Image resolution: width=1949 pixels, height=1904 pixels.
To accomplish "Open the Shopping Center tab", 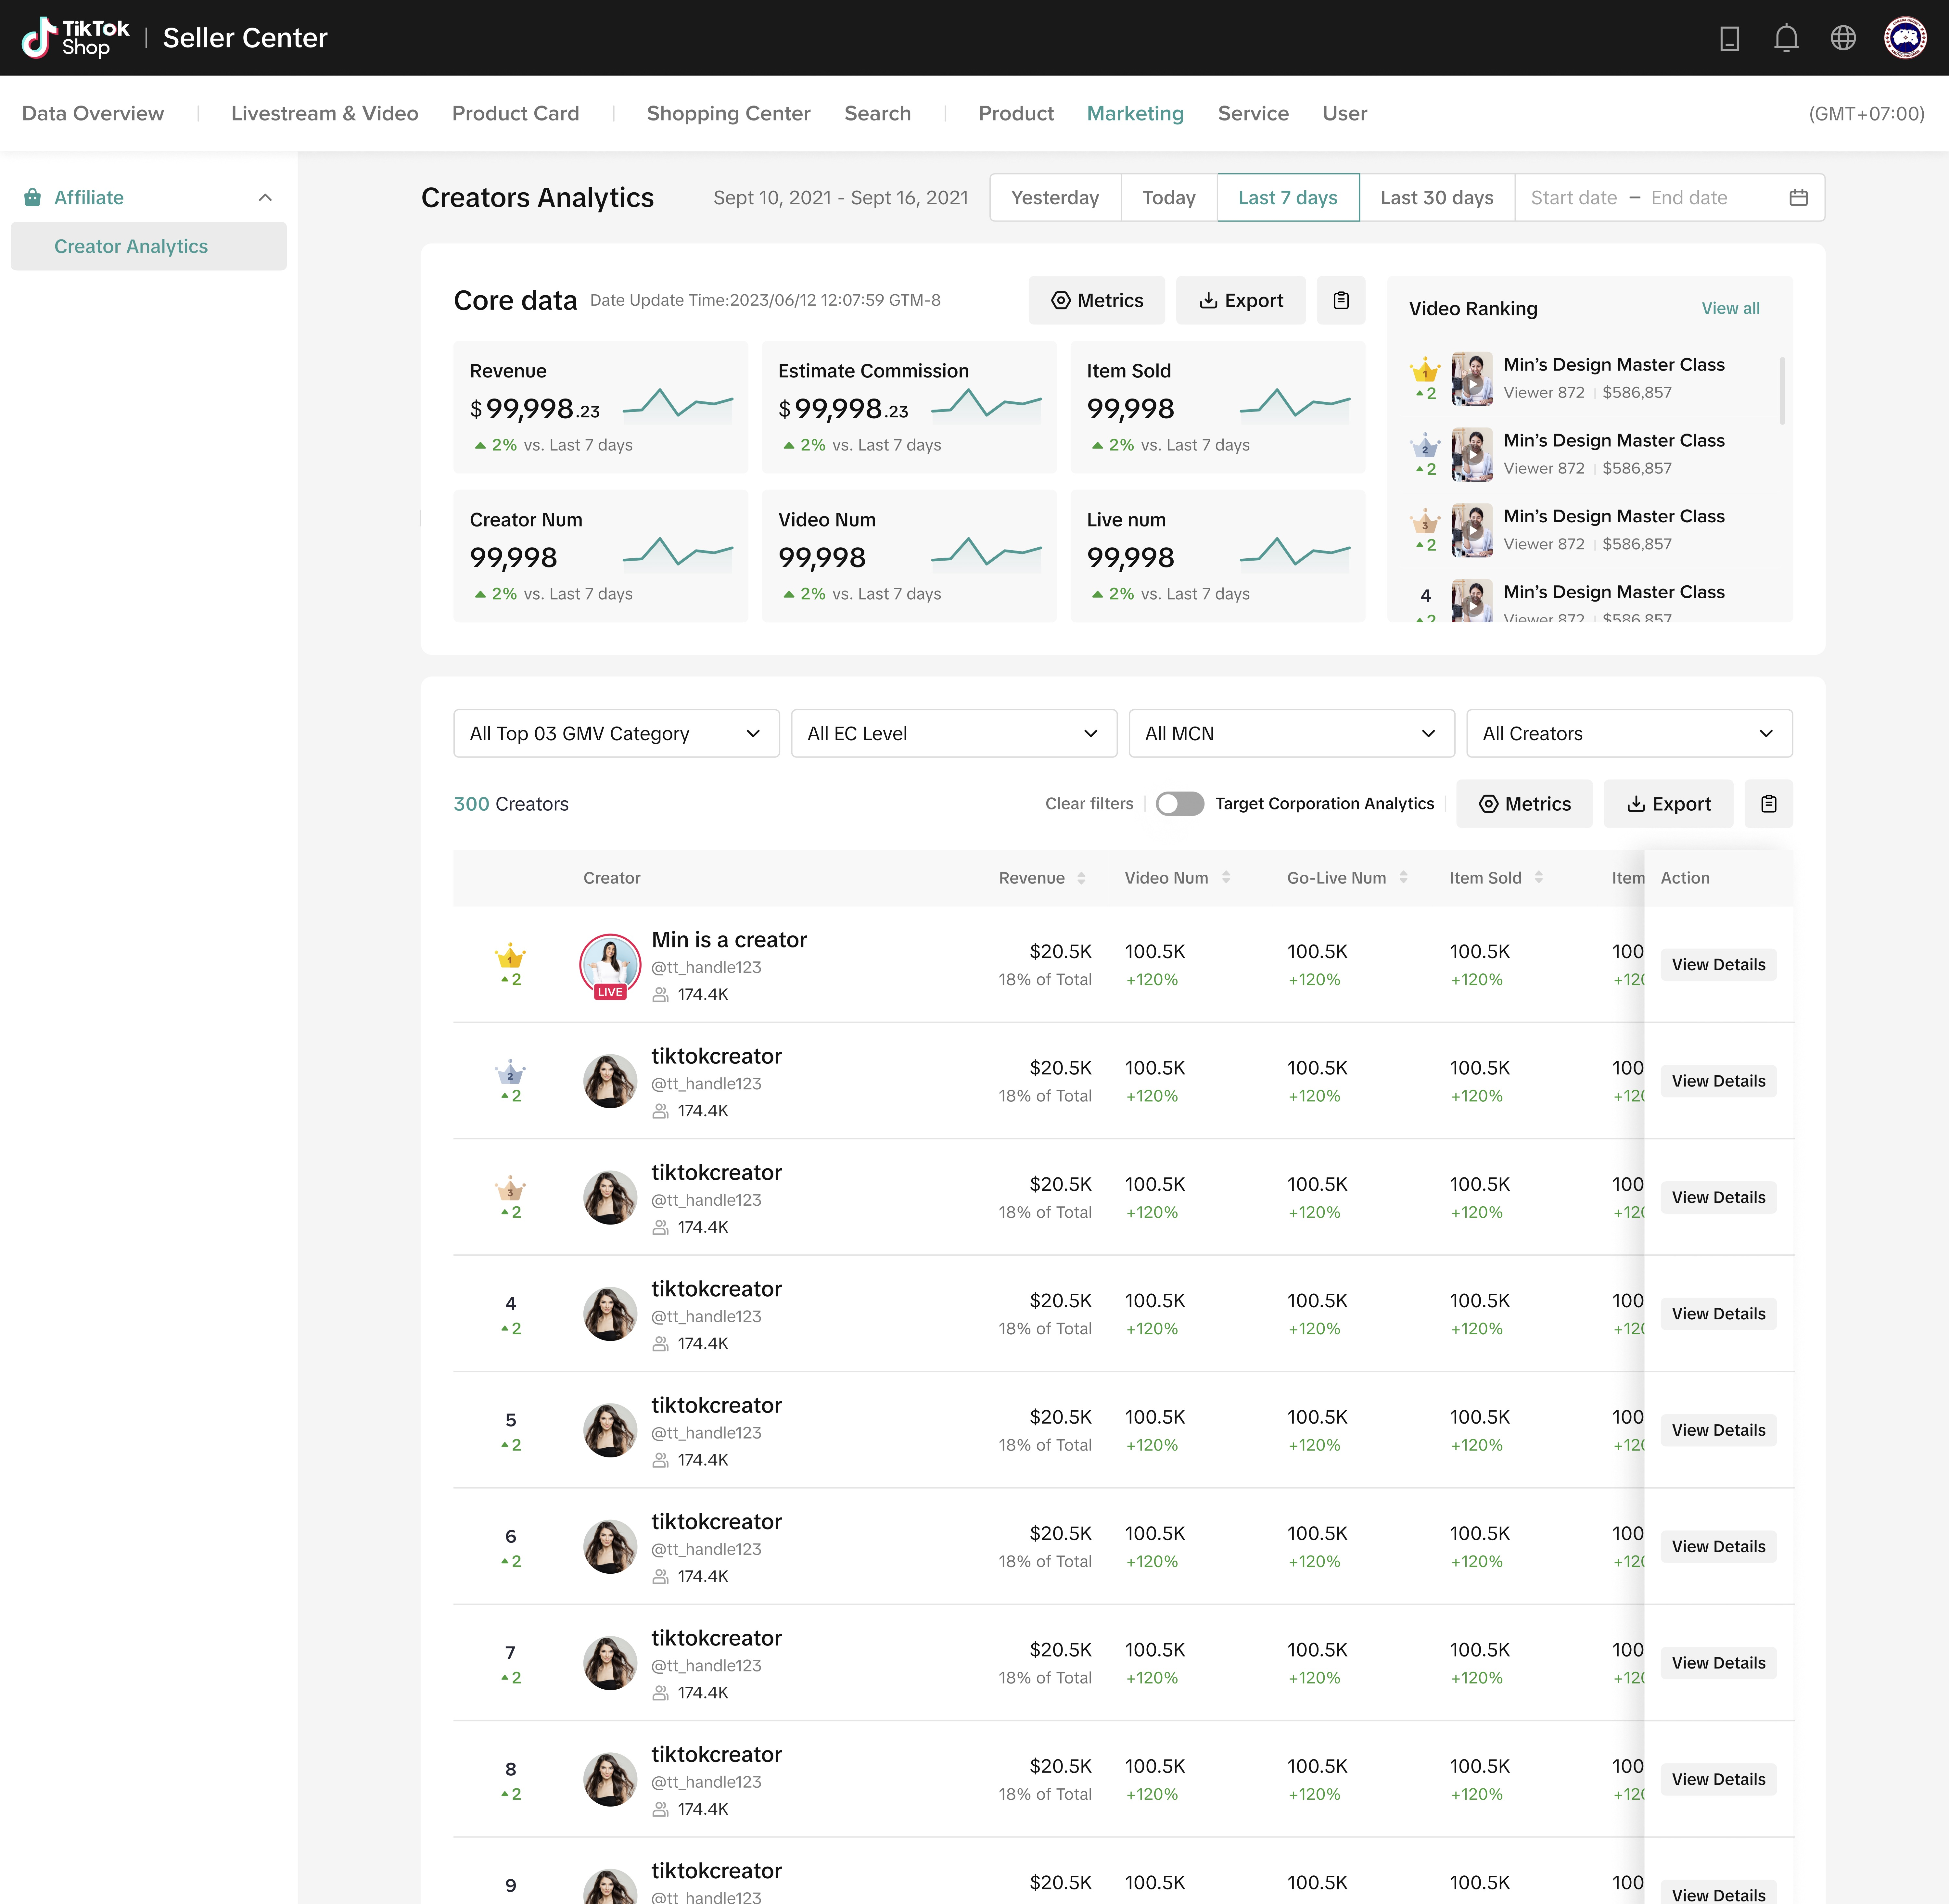I will (729, 114).
